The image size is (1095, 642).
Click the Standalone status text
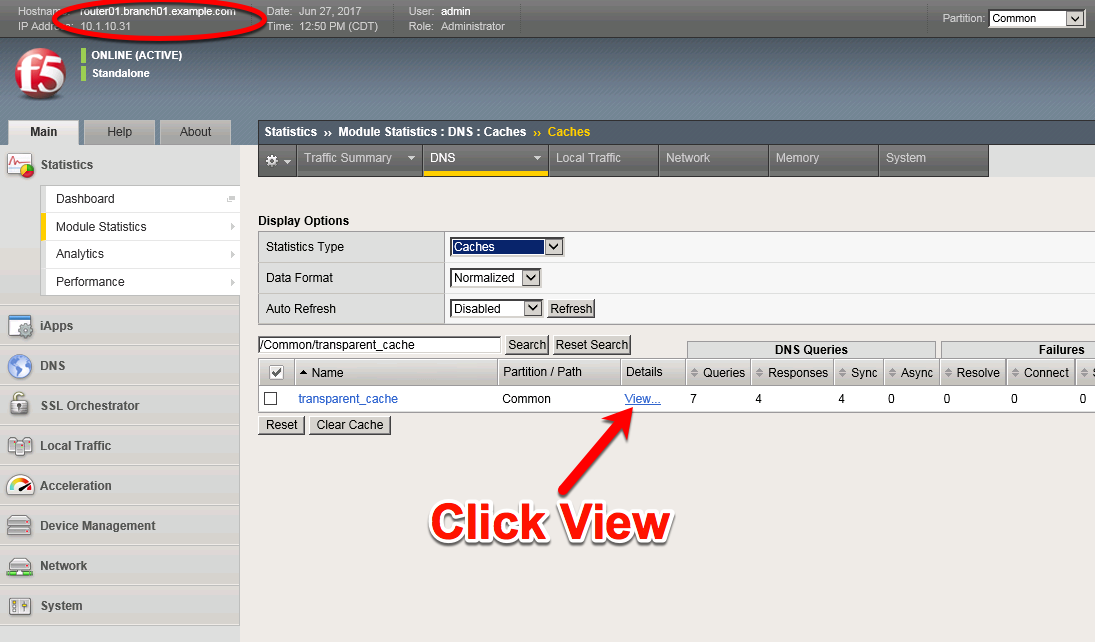click(121, 73)
